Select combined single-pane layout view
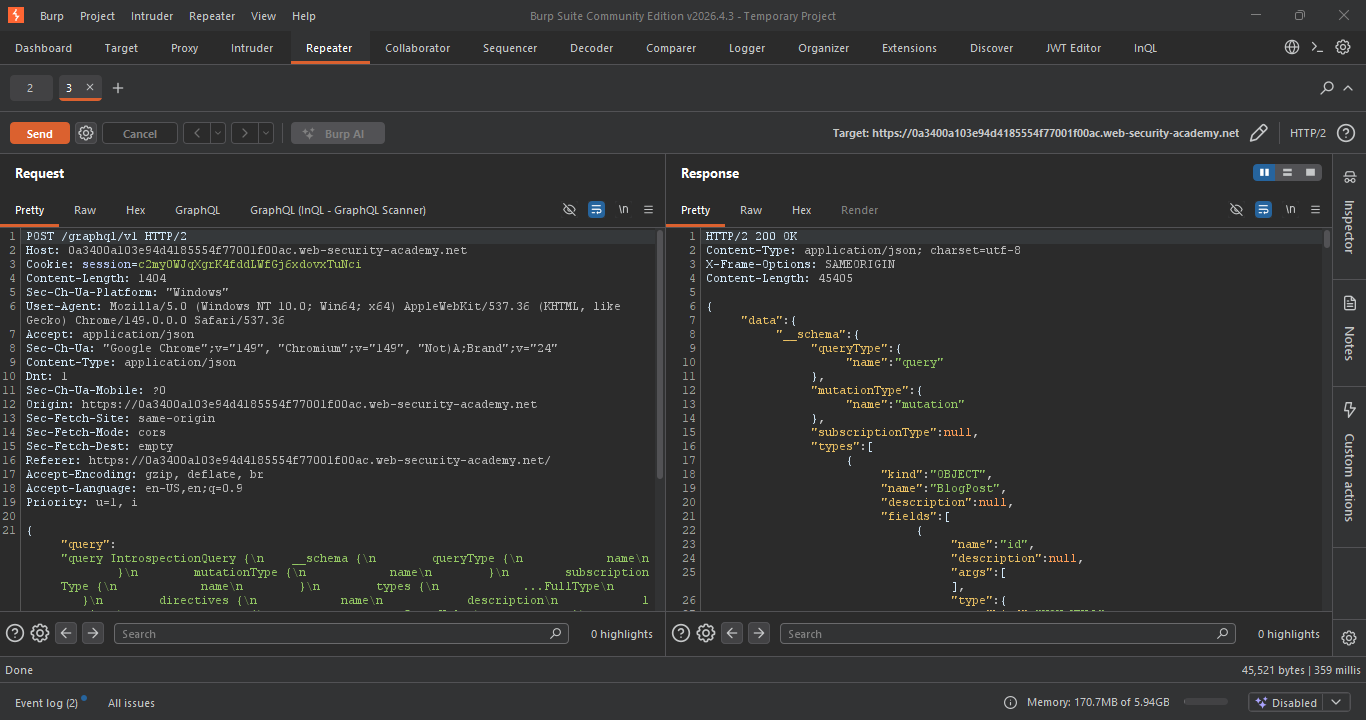This screenshot has width=1366, height=720. pos(1310,173)
